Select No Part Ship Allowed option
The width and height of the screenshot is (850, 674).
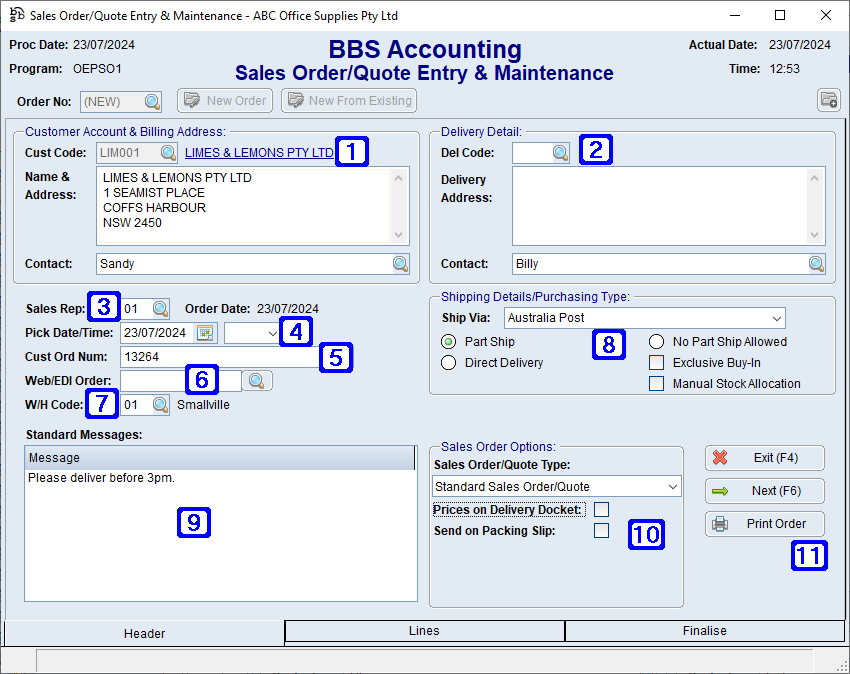[656, 342]
